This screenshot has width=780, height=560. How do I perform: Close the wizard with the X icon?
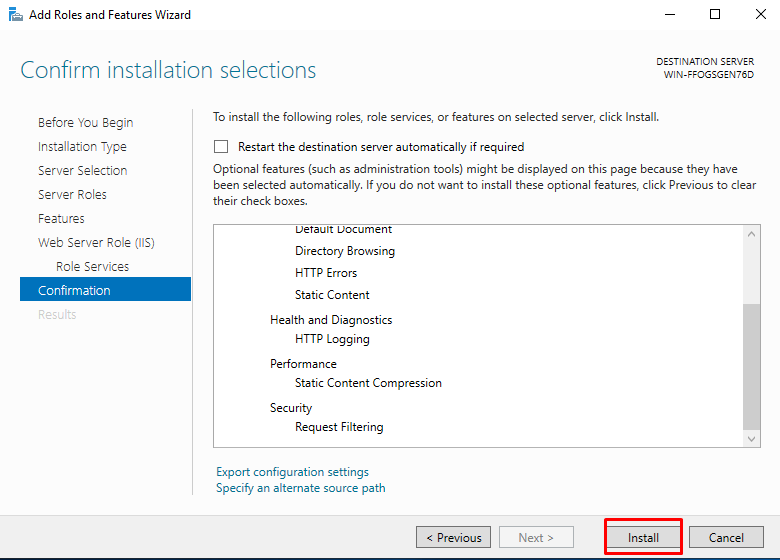tap(761, 14)
